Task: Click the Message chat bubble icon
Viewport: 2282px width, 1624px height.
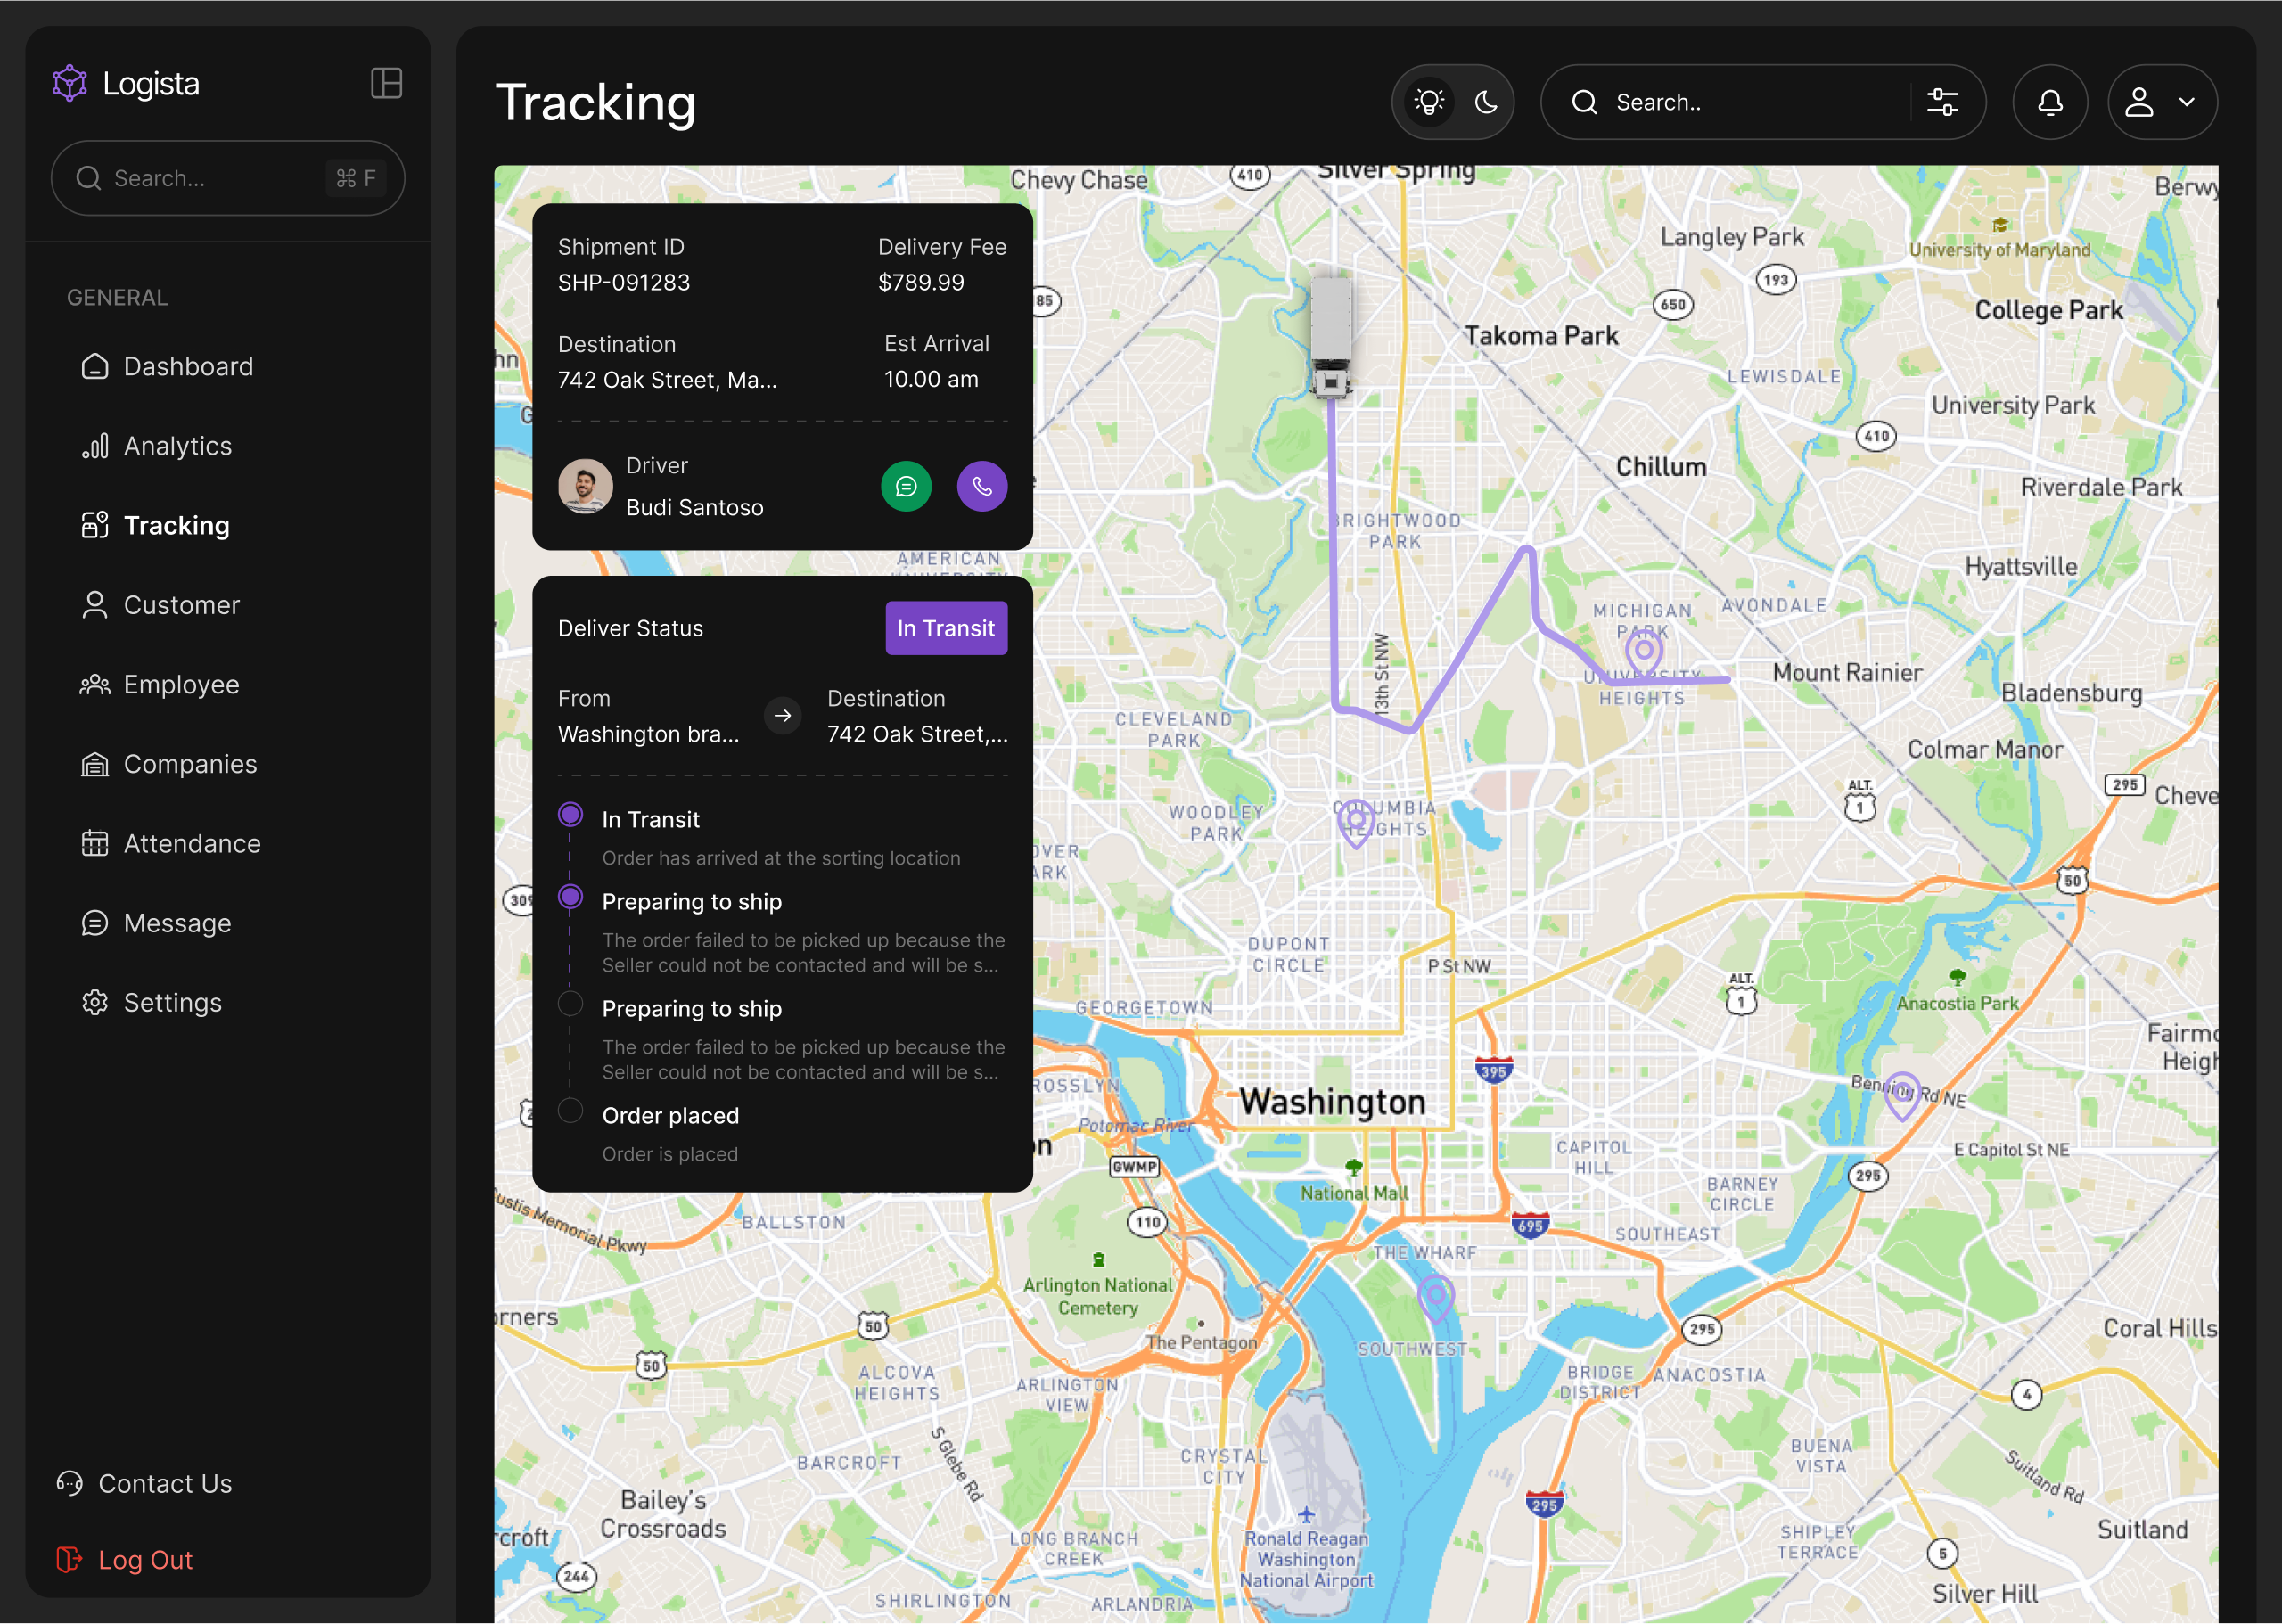Action: tap(95, 923)
